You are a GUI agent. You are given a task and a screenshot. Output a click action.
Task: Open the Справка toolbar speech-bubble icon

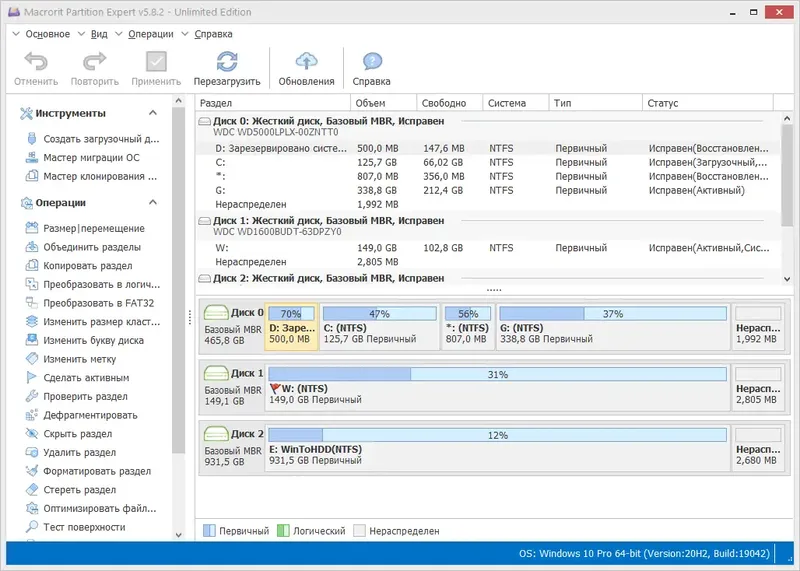[372, 61]
